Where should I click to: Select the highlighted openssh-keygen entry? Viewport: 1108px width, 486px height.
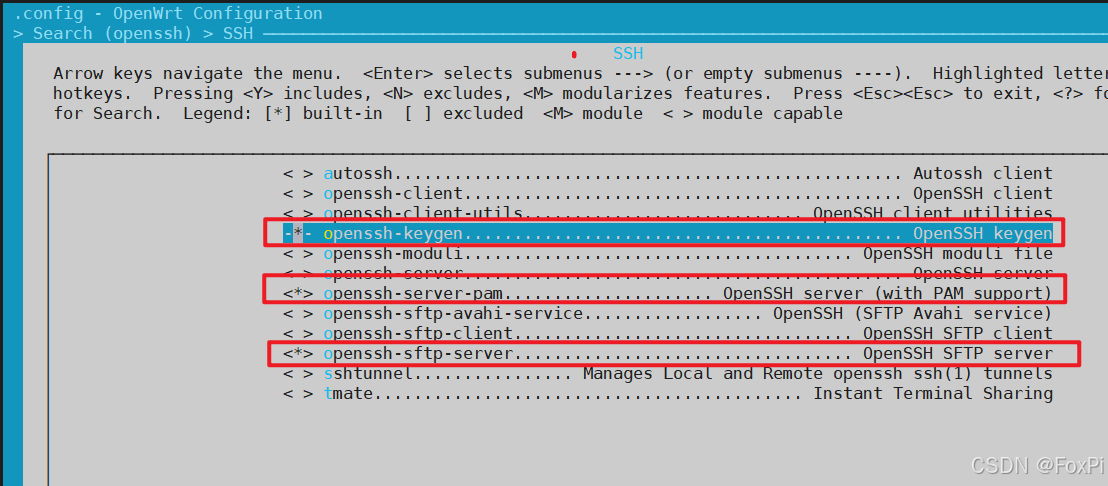[x=668, y=233]
